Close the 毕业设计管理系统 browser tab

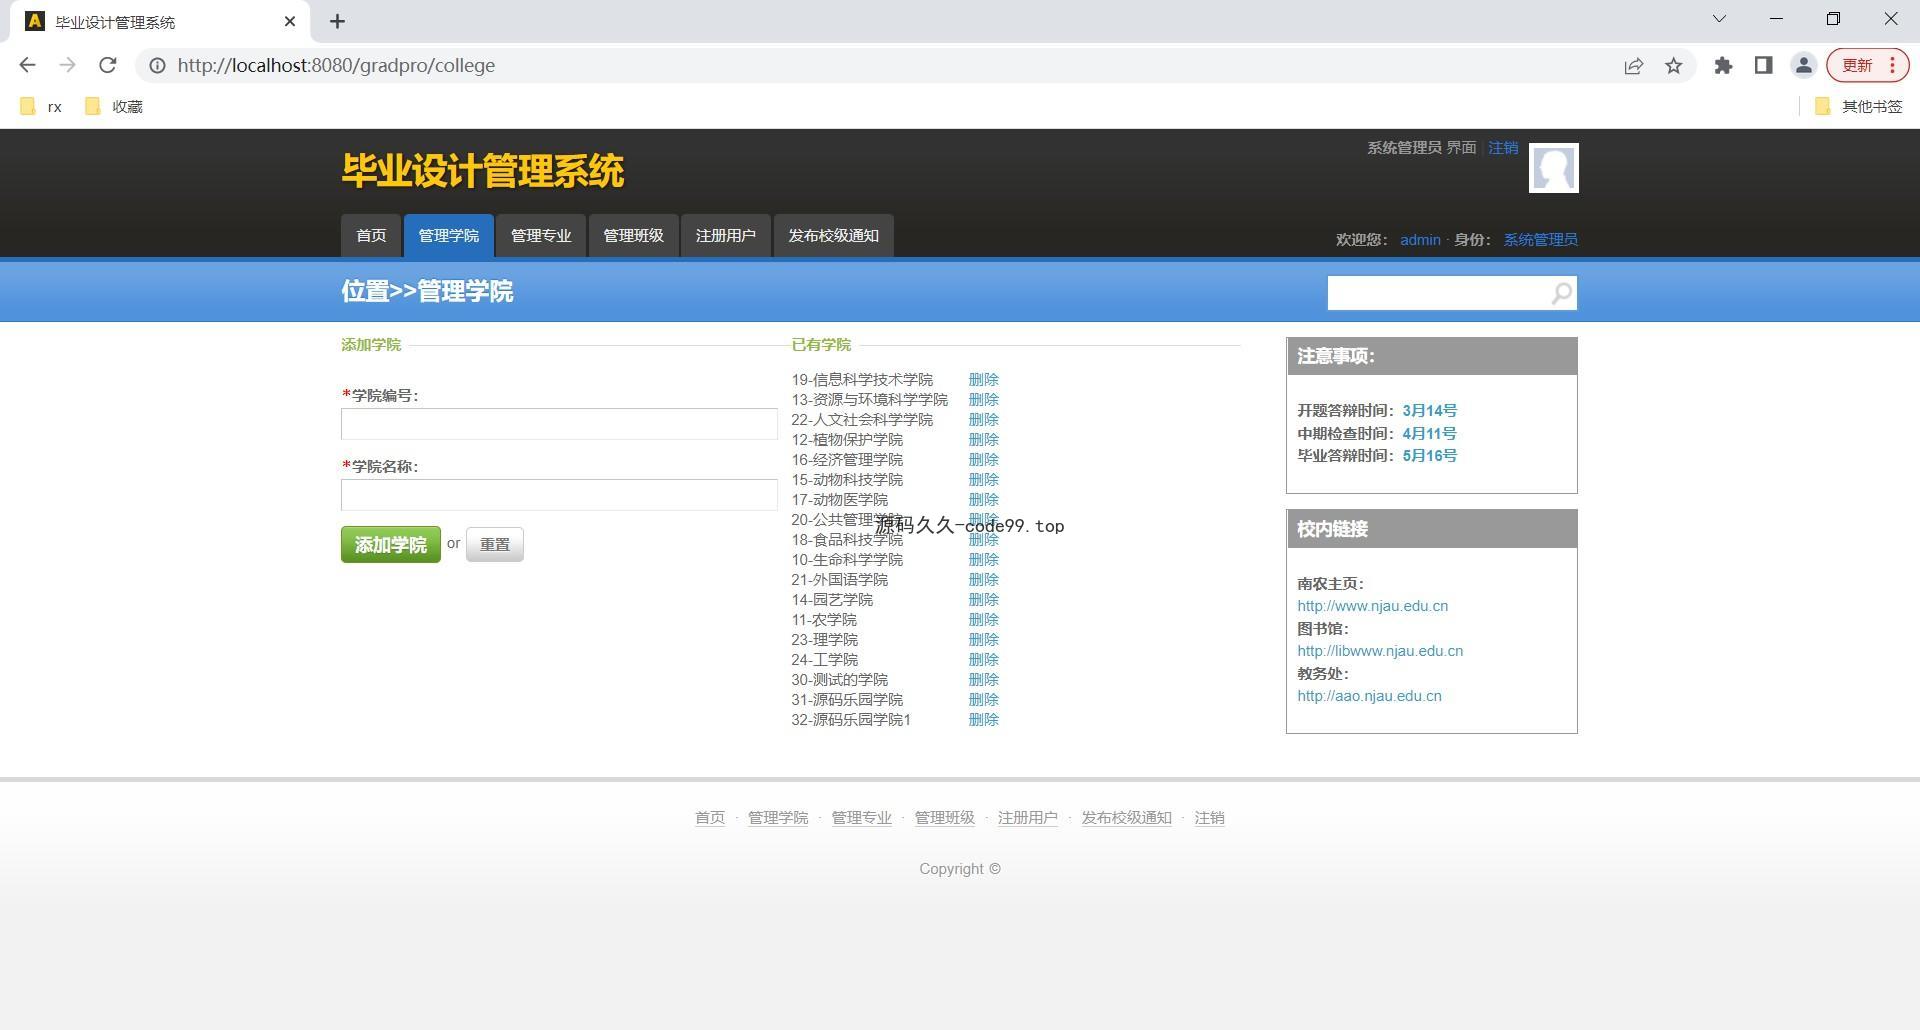pyautogui.click(x=290, y=21)
